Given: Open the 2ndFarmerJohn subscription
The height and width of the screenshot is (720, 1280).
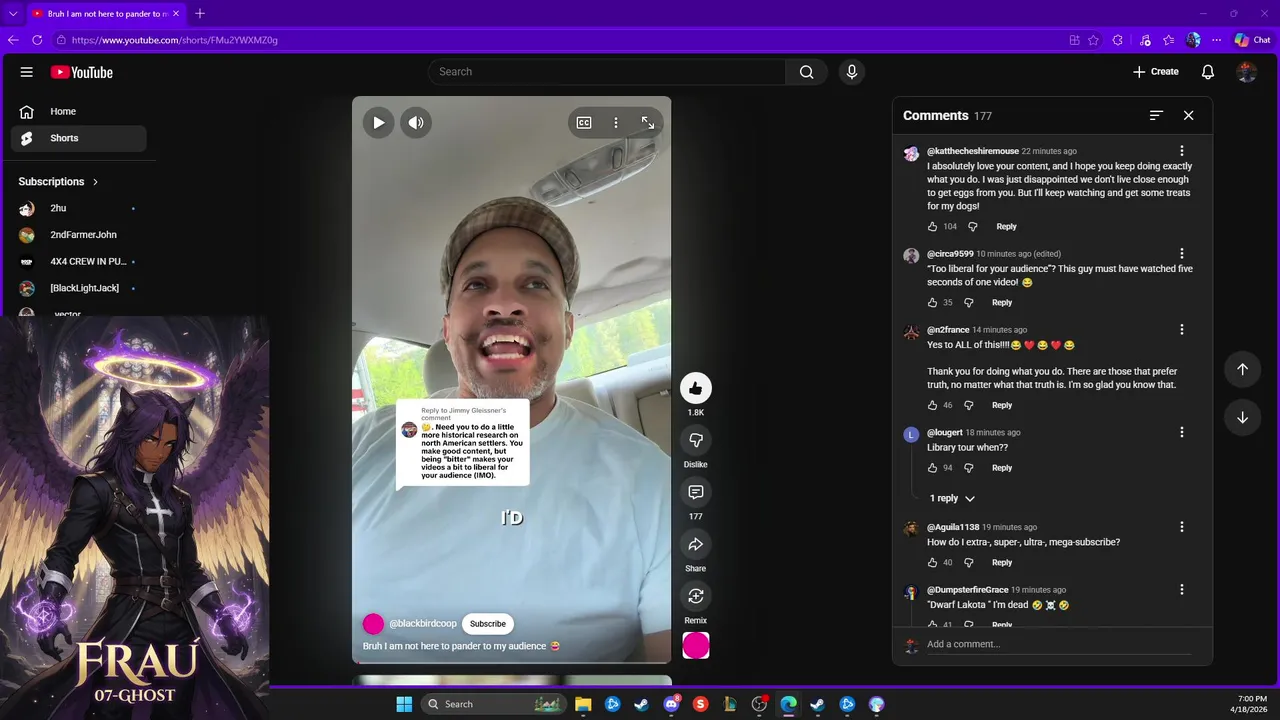Looking at the screenshot, I should click(78, 235).
